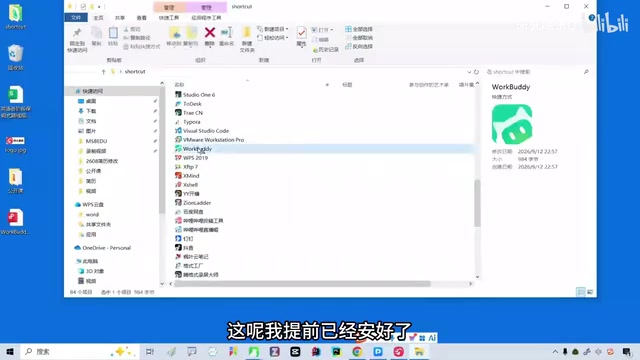640x360 pixels.
Task: Click the History button in ribbon
Action: 326,49
